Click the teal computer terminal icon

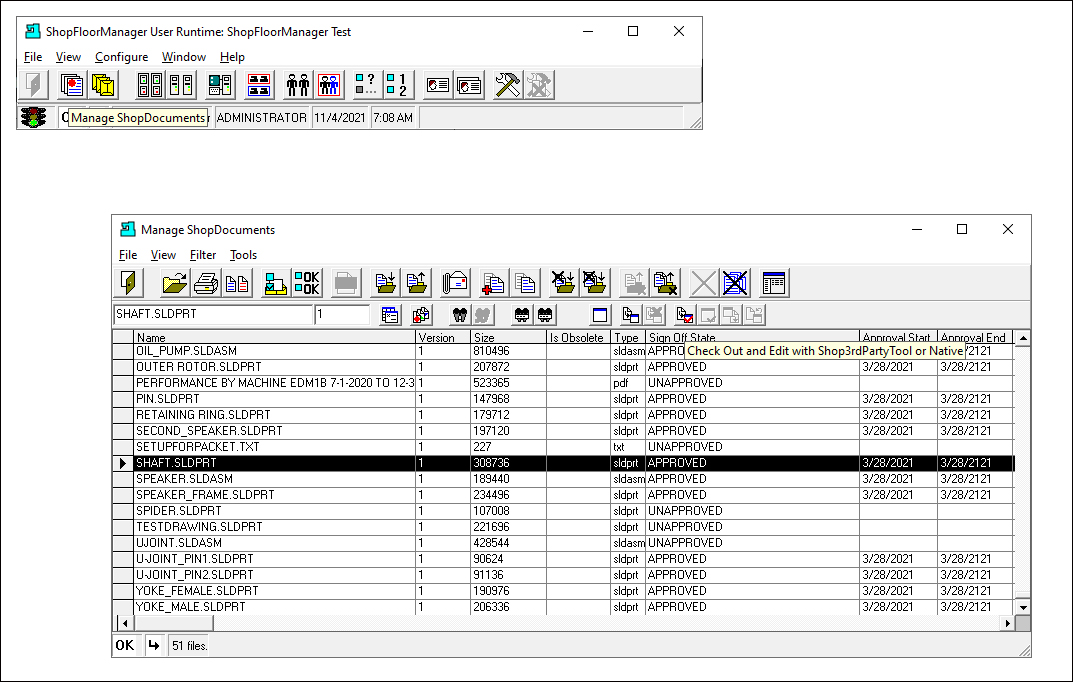[x=220, y=85]
